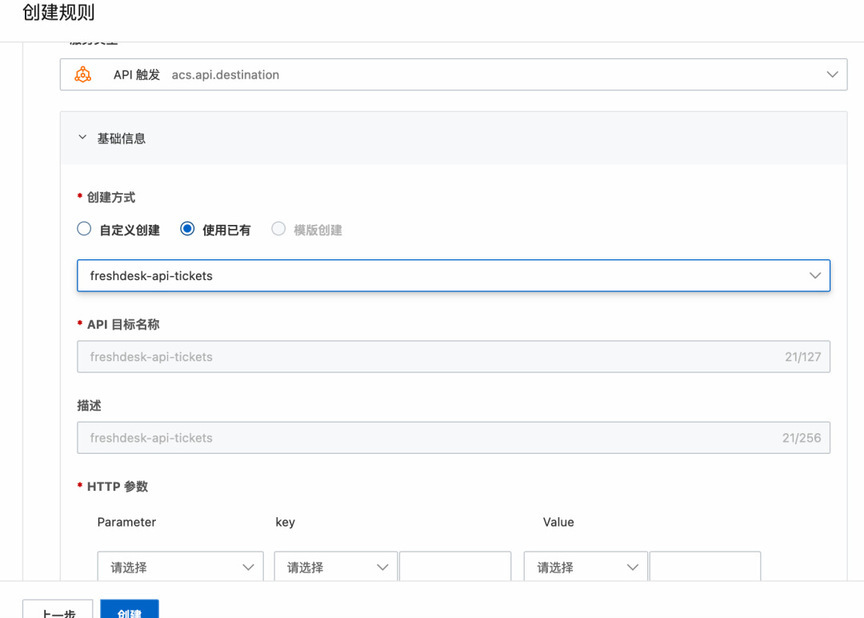
Task: Open the Value 请选择 dropdown
Action: [x=585, y=566]
